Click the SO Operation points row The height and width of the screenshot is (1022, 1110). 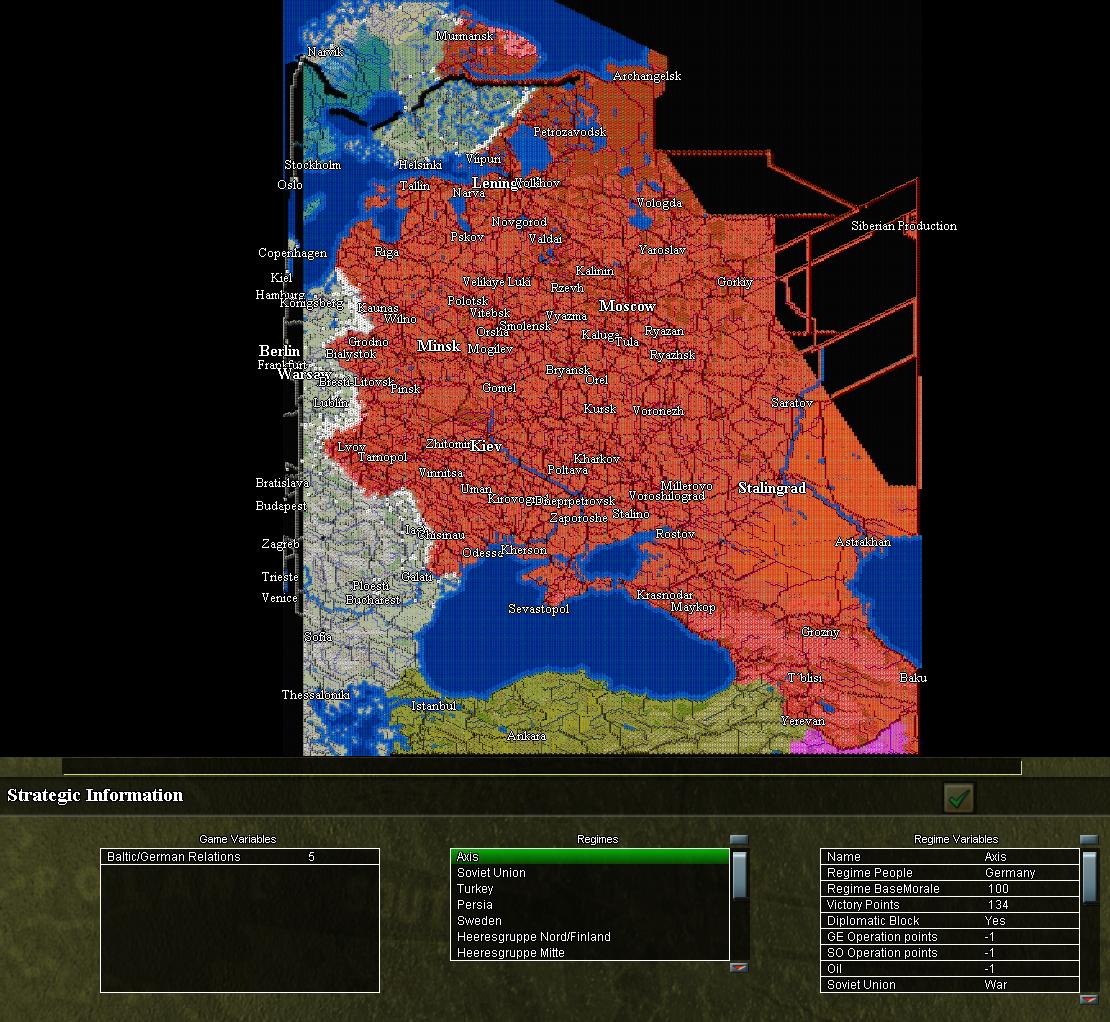click(949, 953)
